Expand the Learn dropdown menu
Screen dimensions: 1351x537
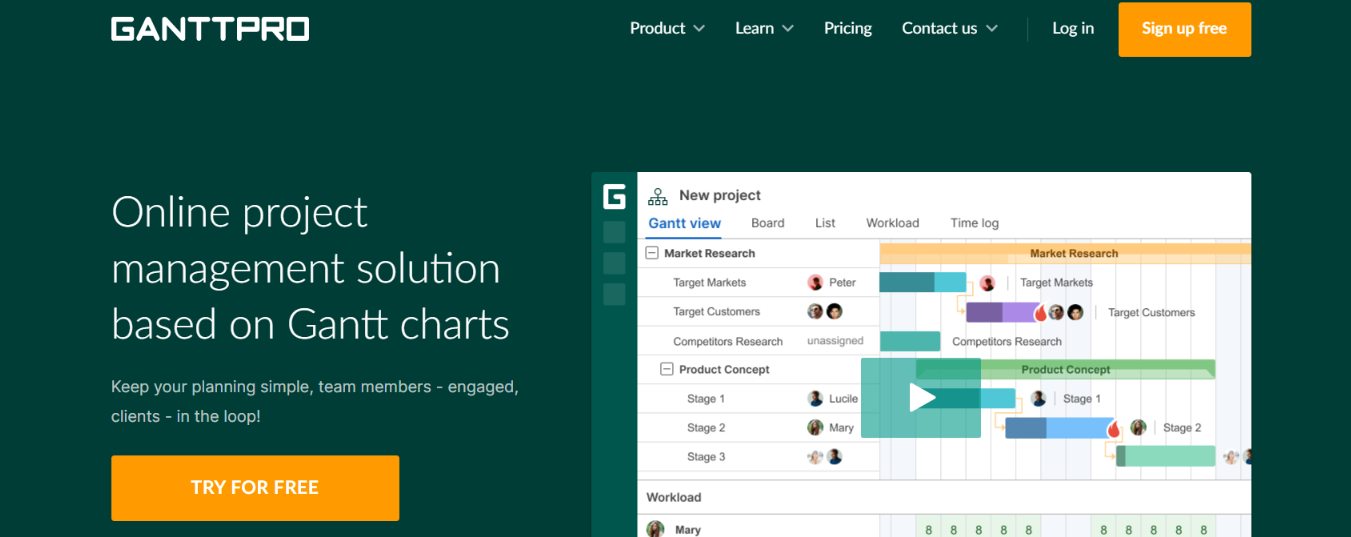[x=764, y=28]
